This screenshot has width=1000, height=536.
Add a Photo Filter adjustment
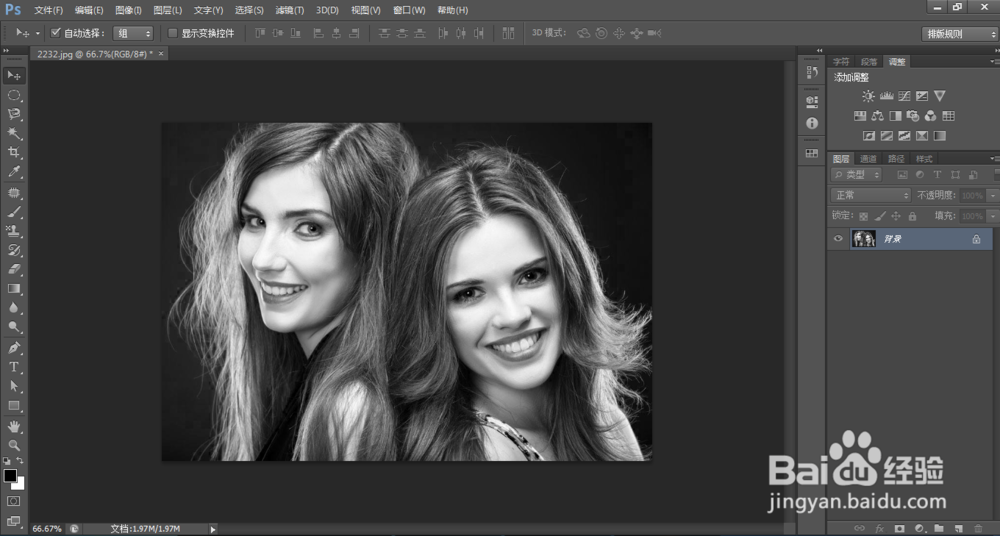click(913, 115)
